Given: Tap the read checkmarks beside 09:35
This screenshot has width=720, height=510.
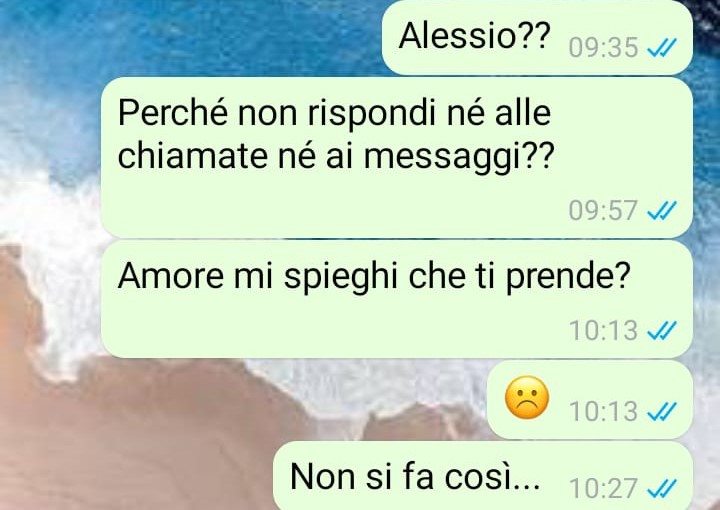Looking at the screenshot, I should pyautogui.click(x=662, y=47).
